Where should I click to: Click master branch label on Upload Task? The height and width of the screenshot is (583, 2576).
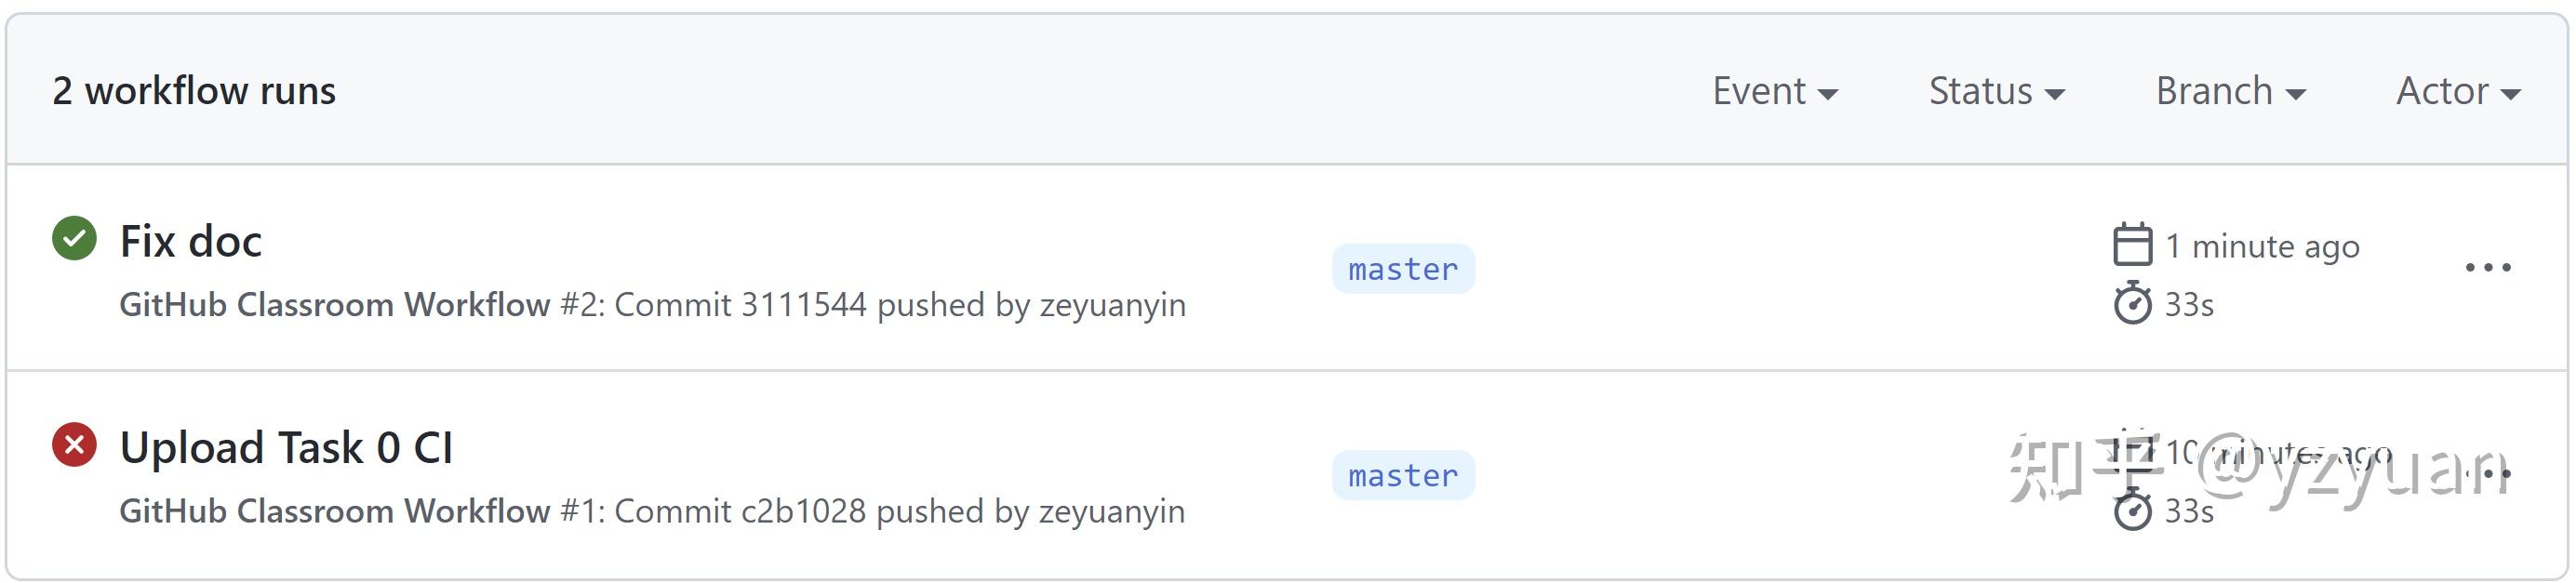(x=1402, y=476)
